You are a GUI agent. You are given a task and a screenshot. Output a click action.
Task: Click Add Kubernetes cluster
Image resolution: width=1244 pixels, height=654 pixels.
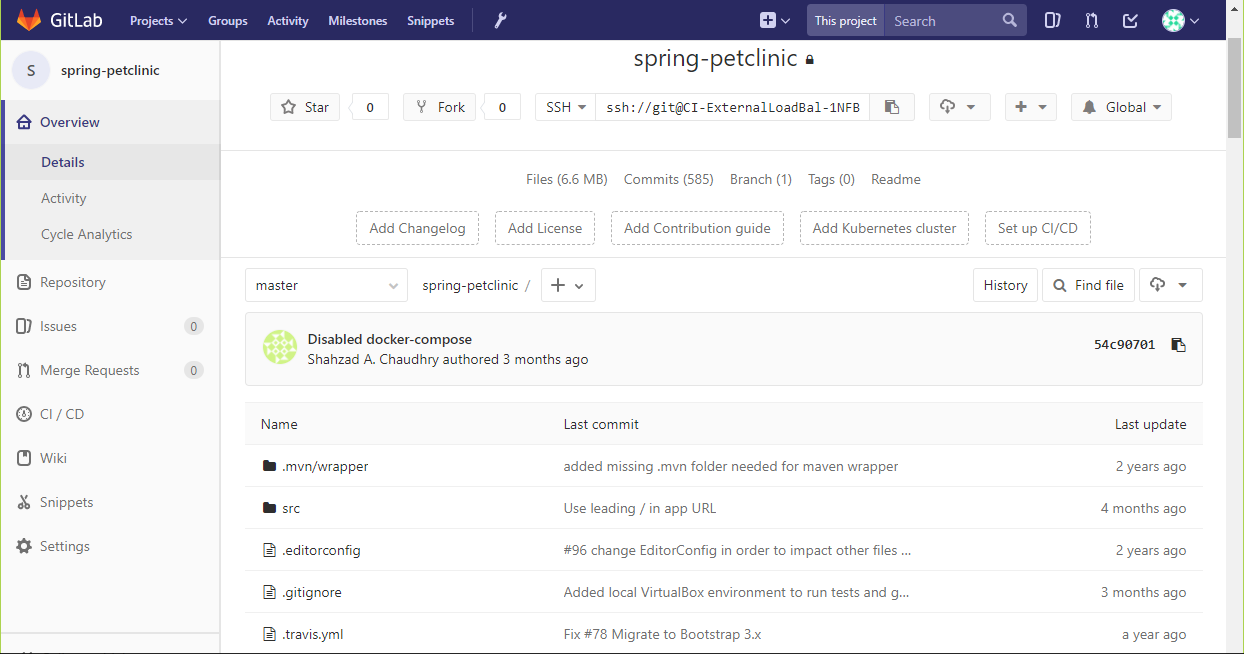pos(884,228)
